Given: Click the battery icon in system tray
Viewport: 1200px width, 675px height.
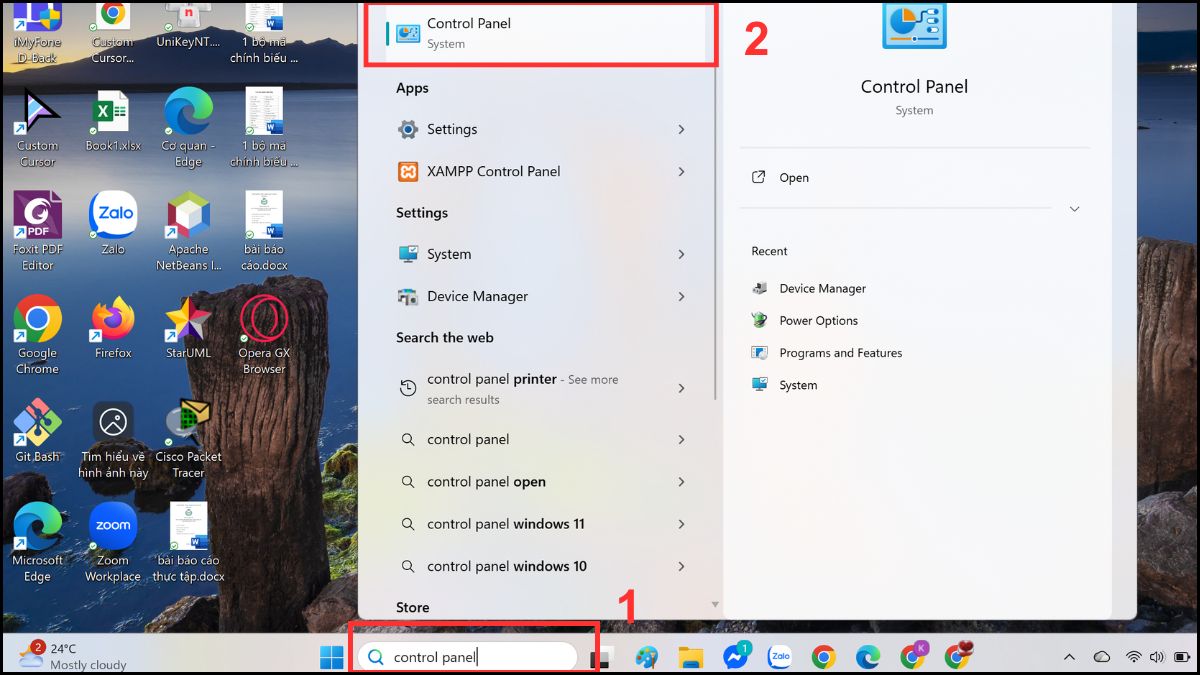Looking at the screenshot, I should (x=1181, y=657).
